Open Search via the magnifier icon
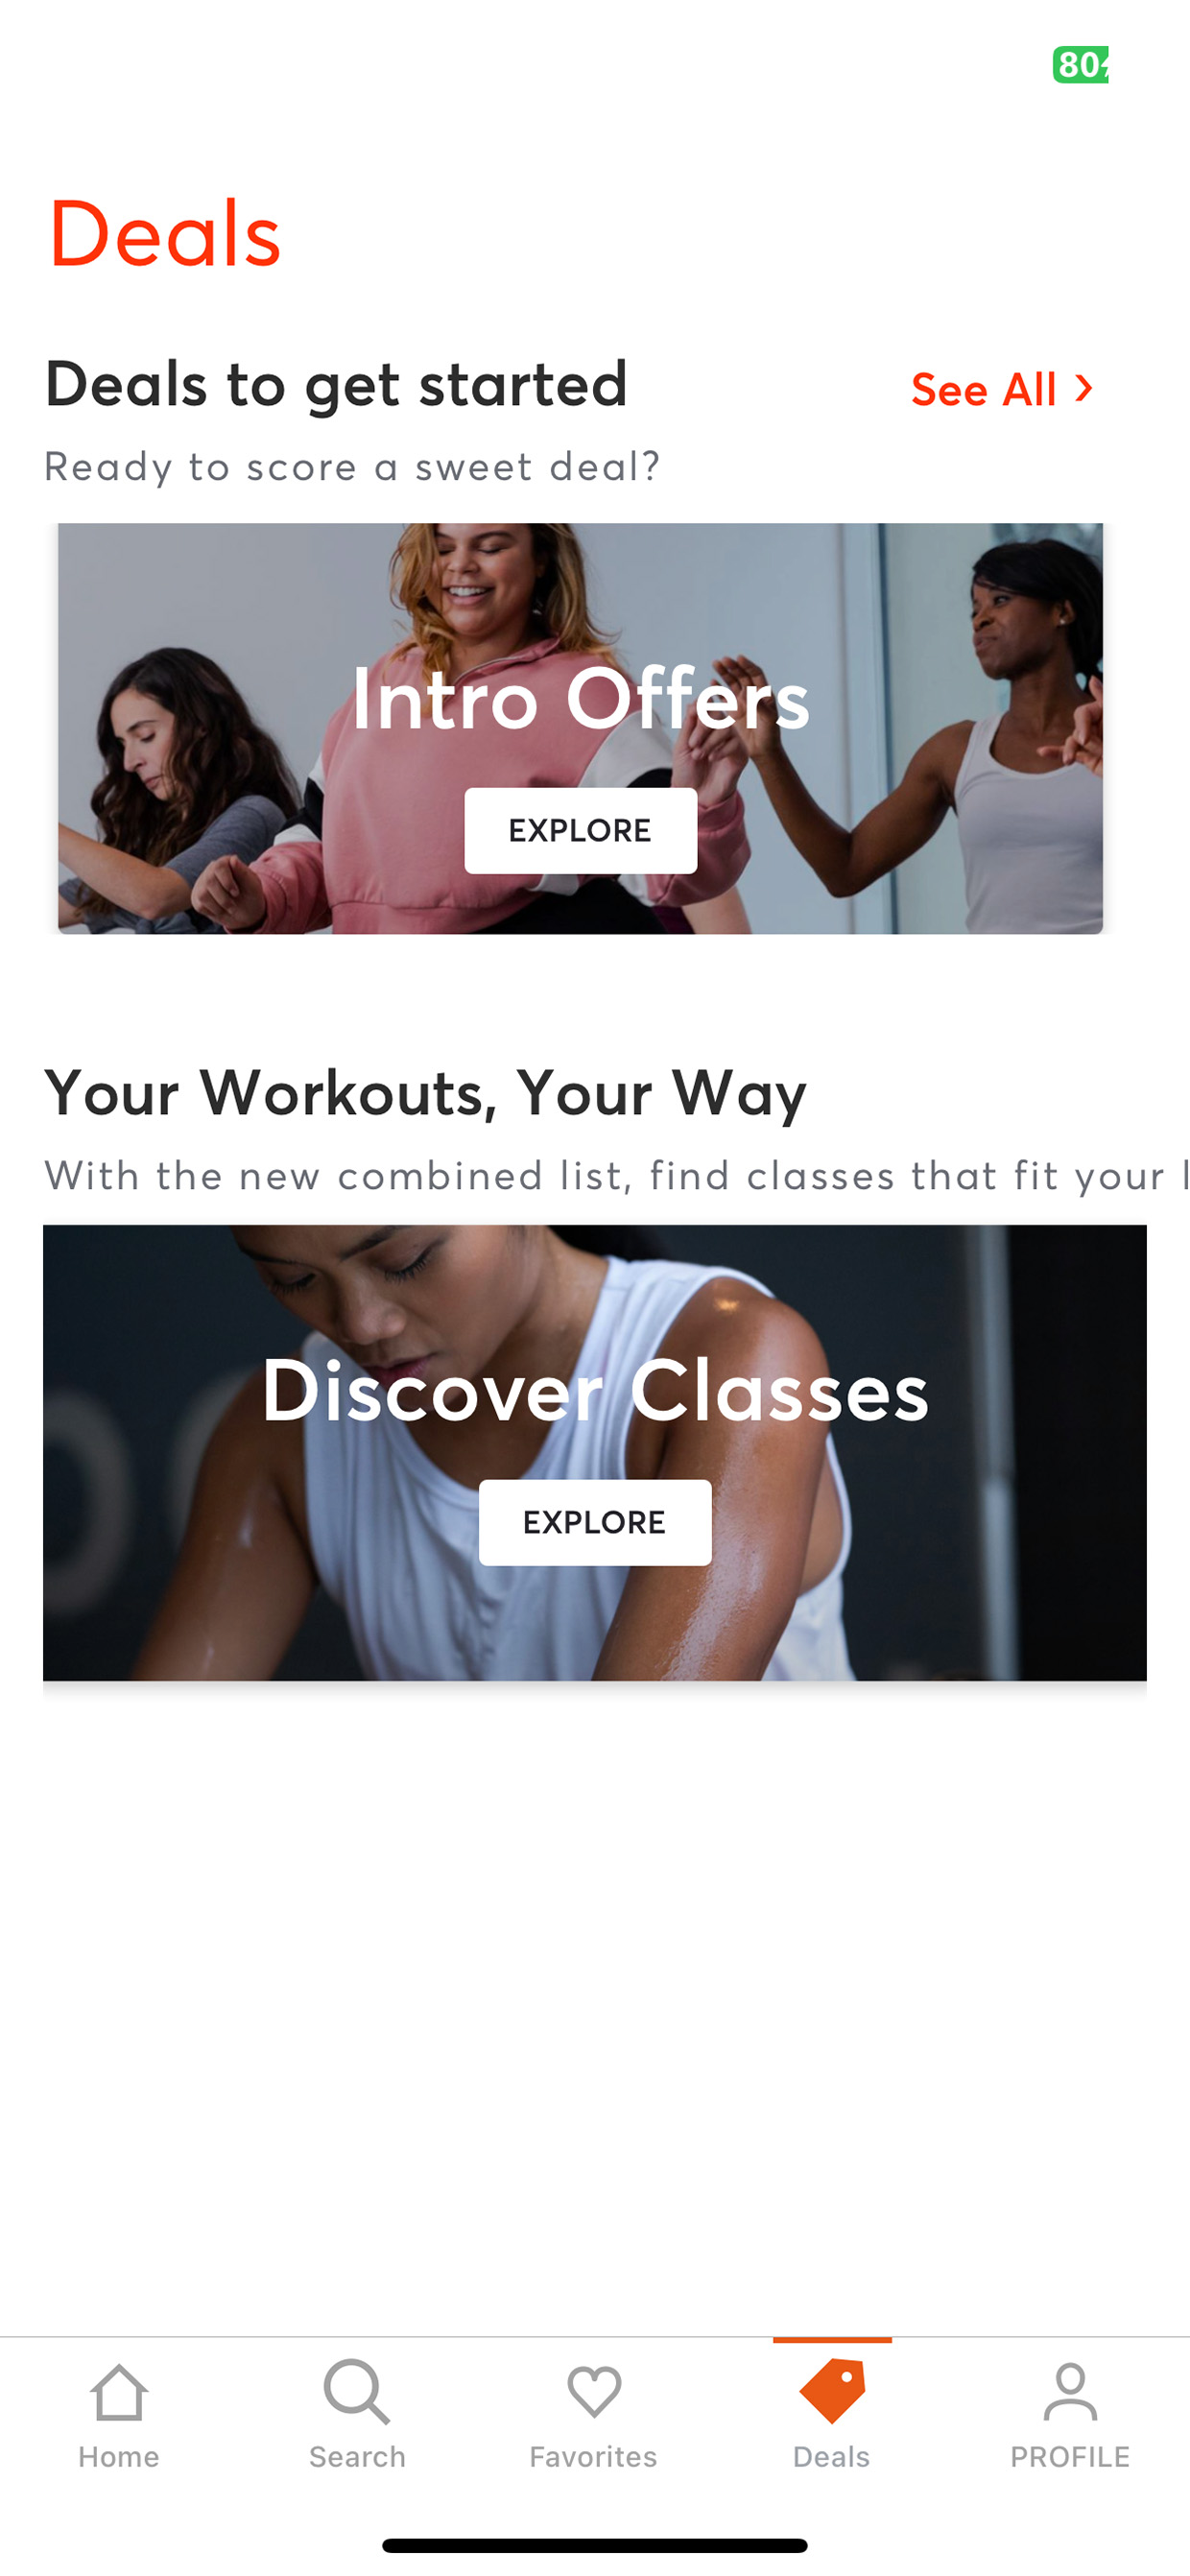 pos(357,2392)
